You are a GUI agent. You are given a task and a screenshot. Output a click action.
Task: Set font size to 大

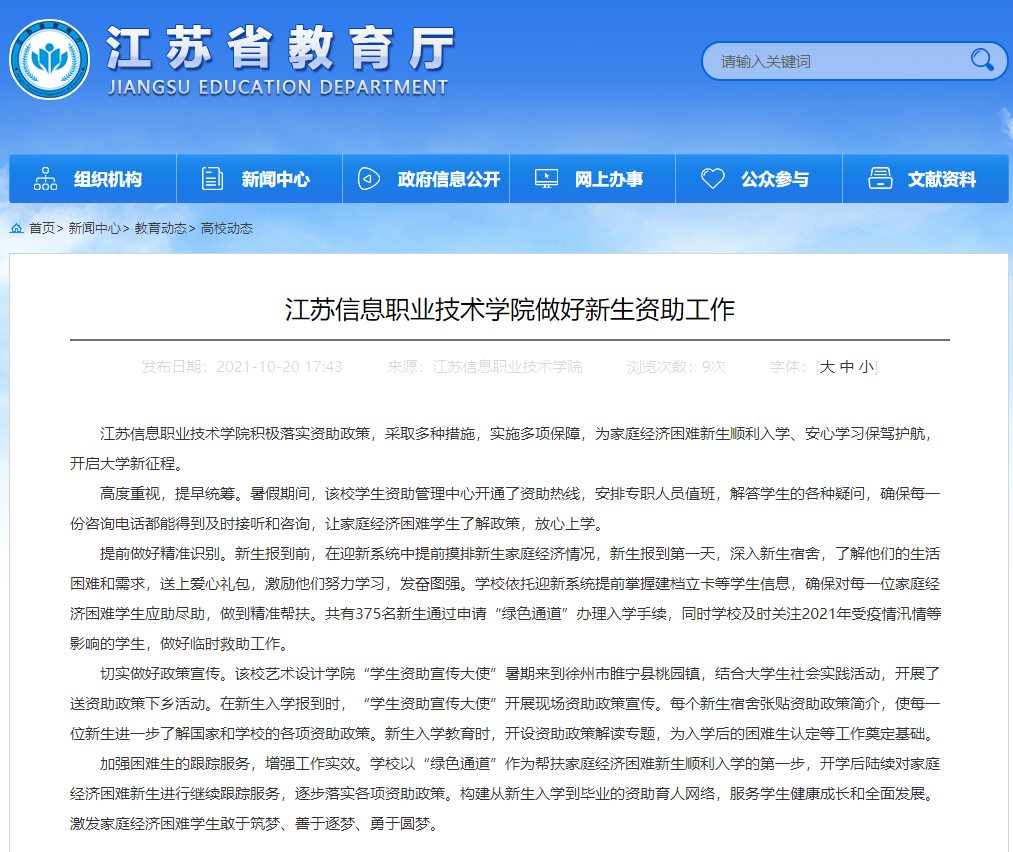827,367
